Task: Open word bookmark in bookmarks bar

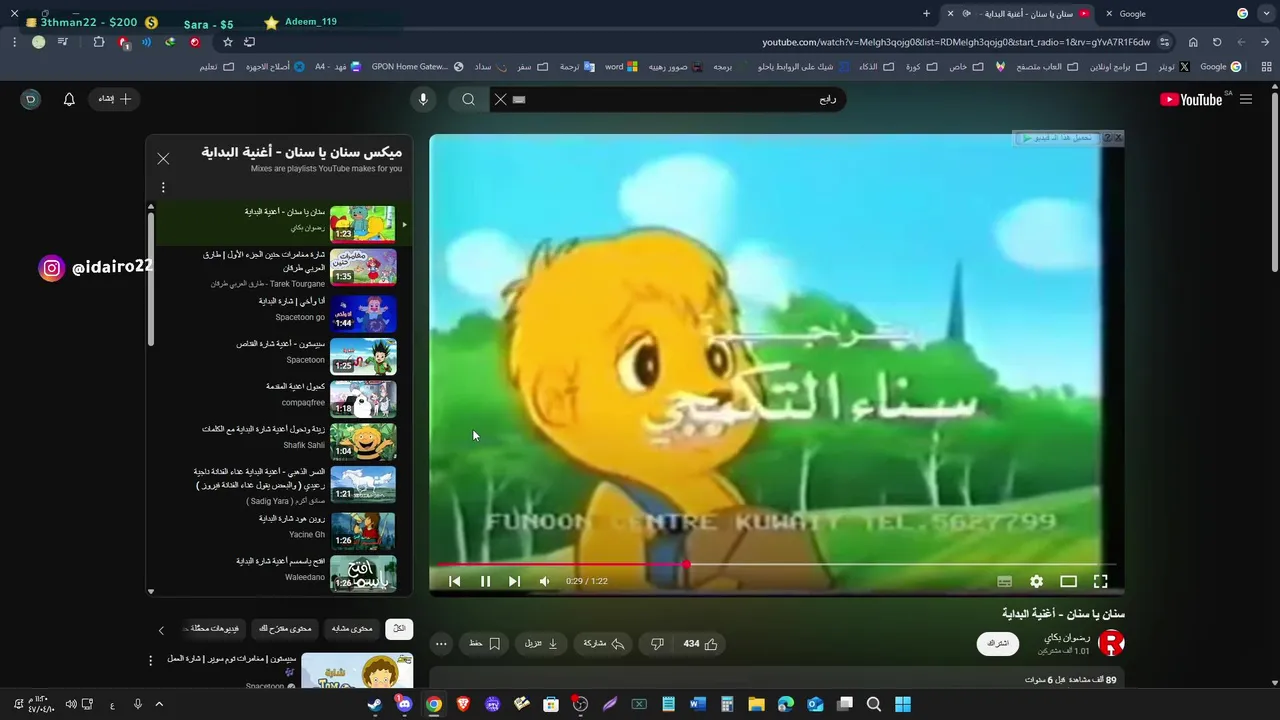Action: tap(621, 67)
